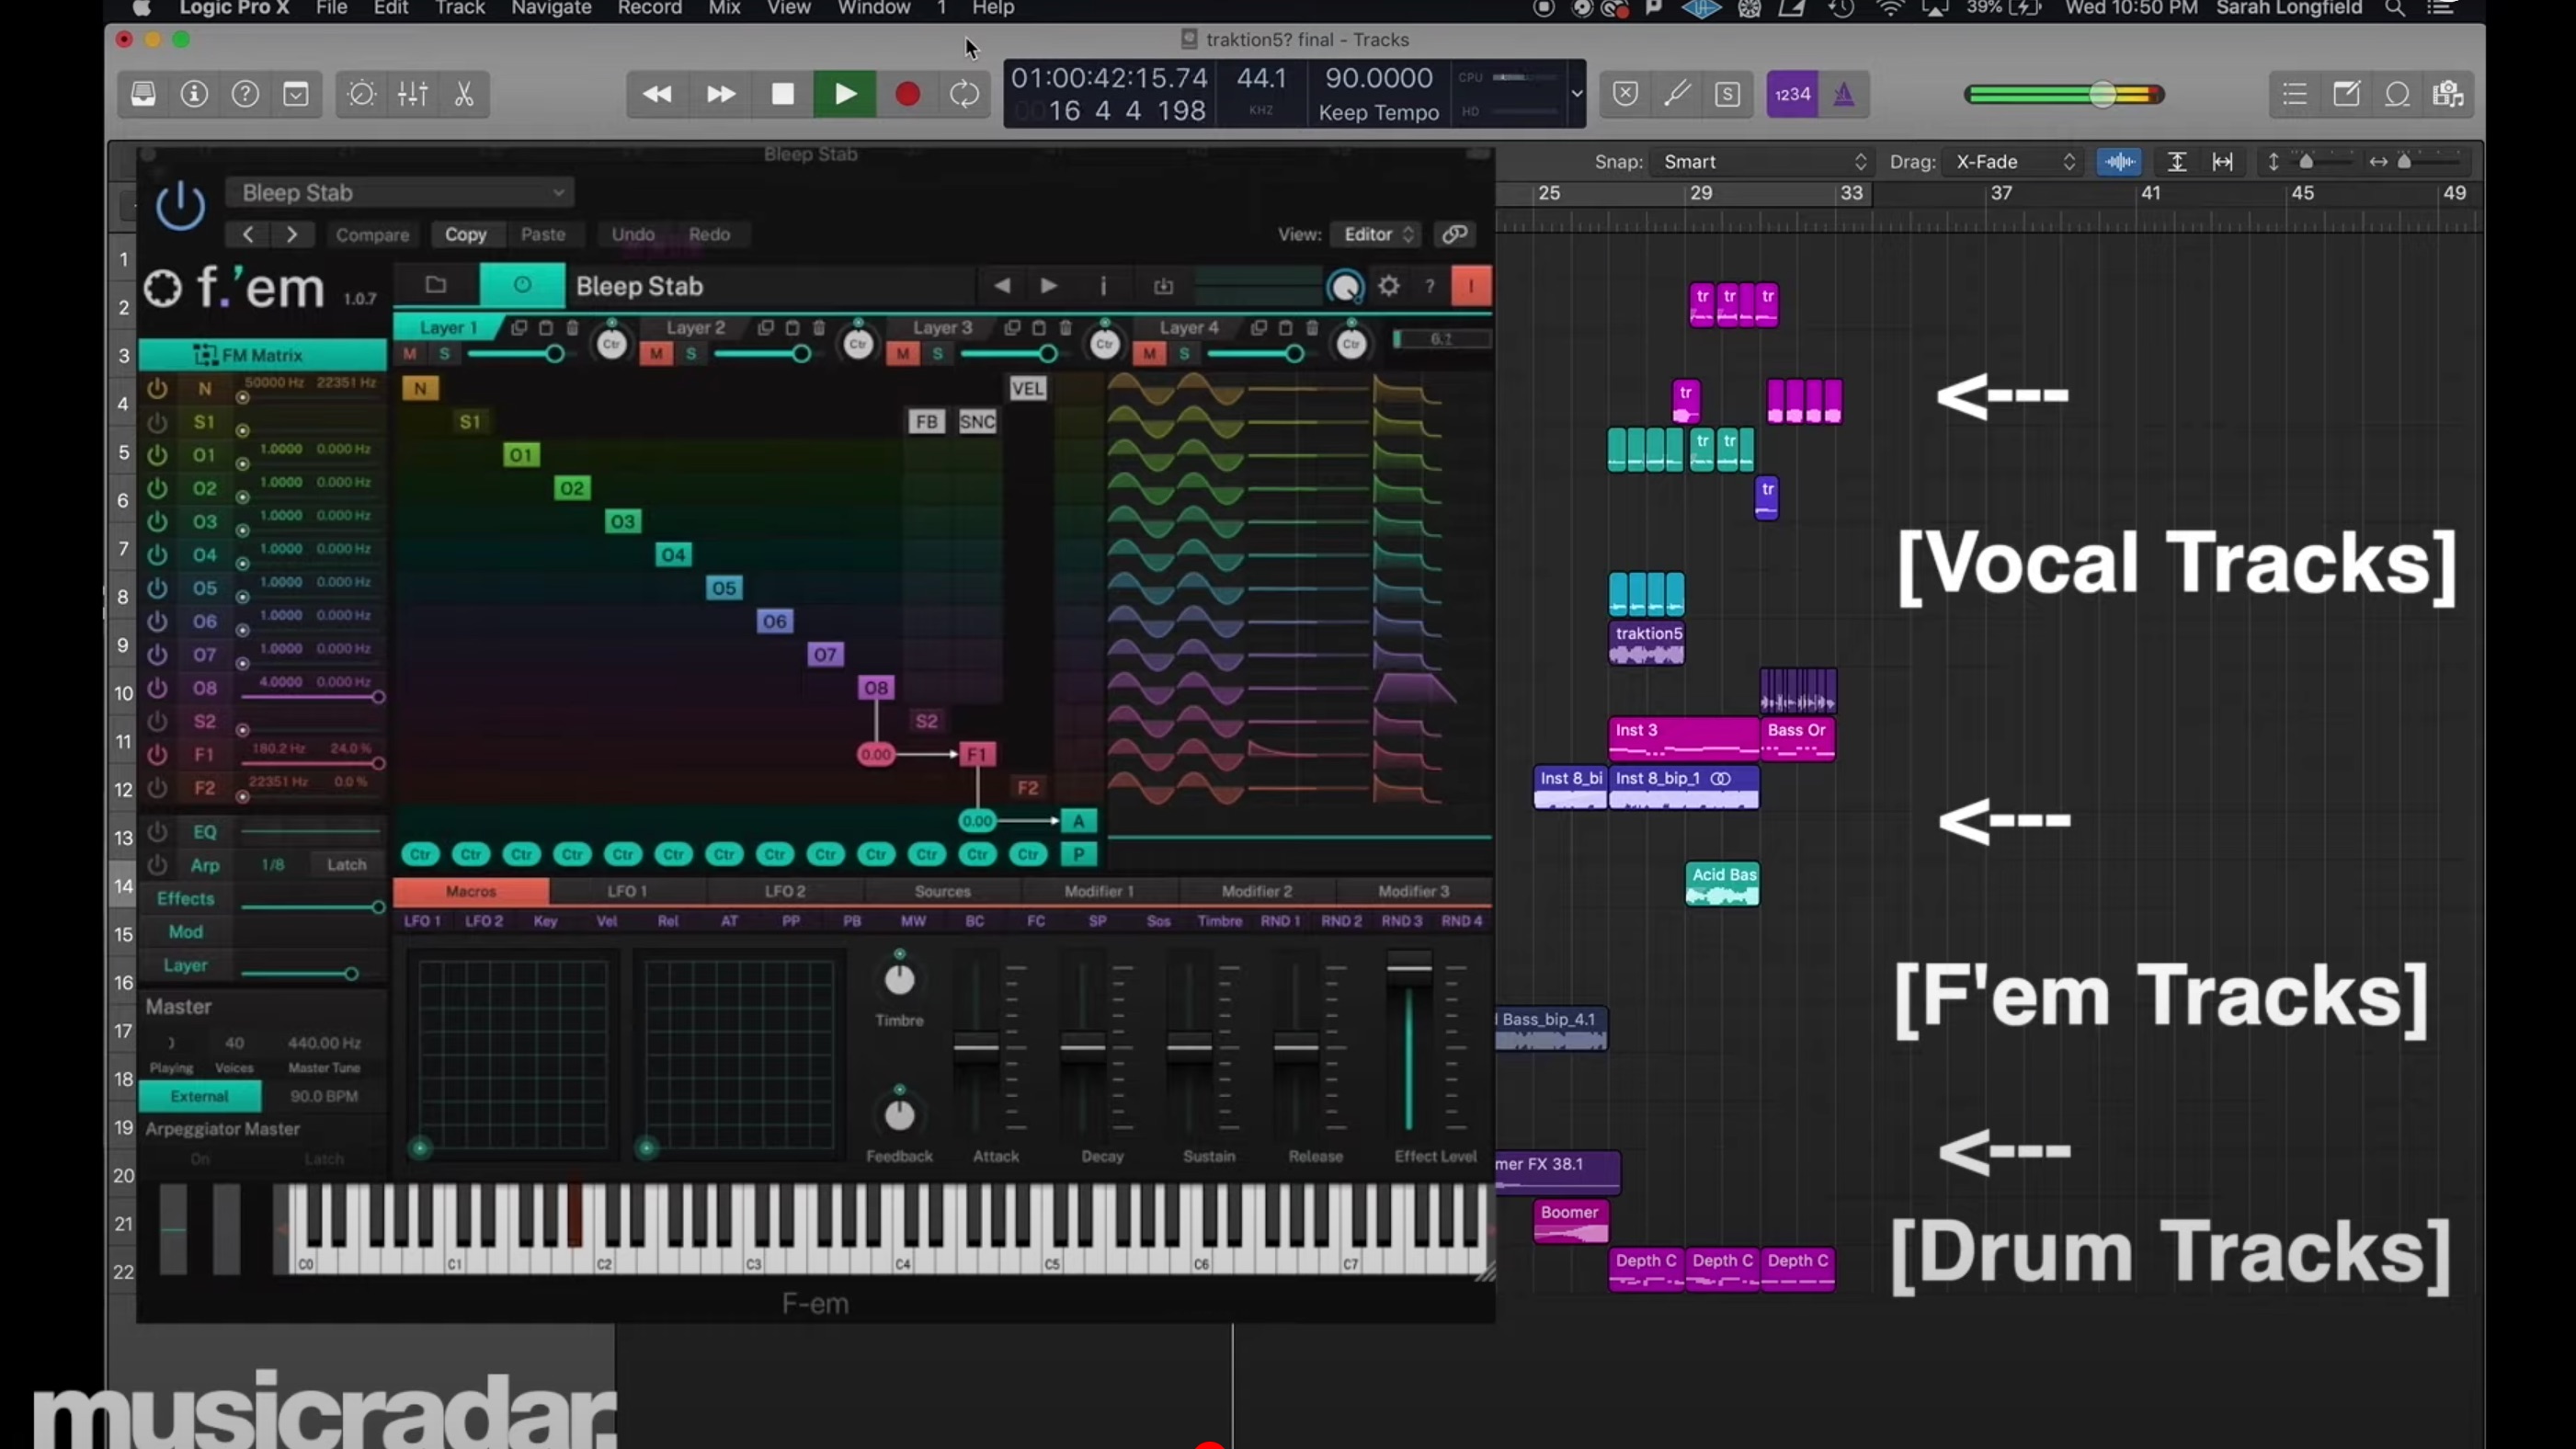Open the f'em preset folder browser icon
The height and width of the screenshot is (1449, 2576).
tap(435, 285)
